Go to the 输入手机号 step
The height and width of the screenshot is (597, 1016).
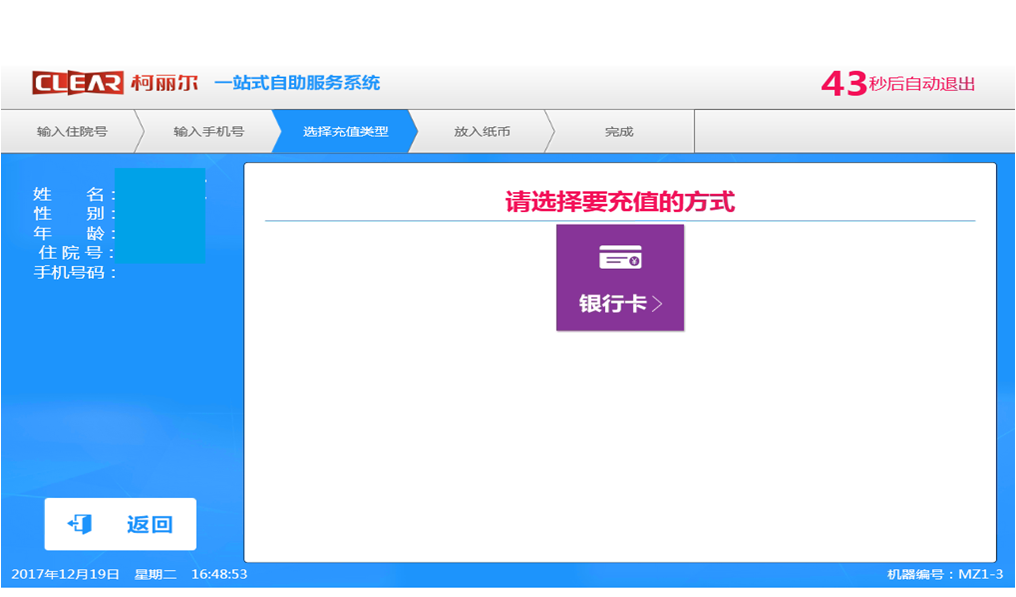pos(209,132)
